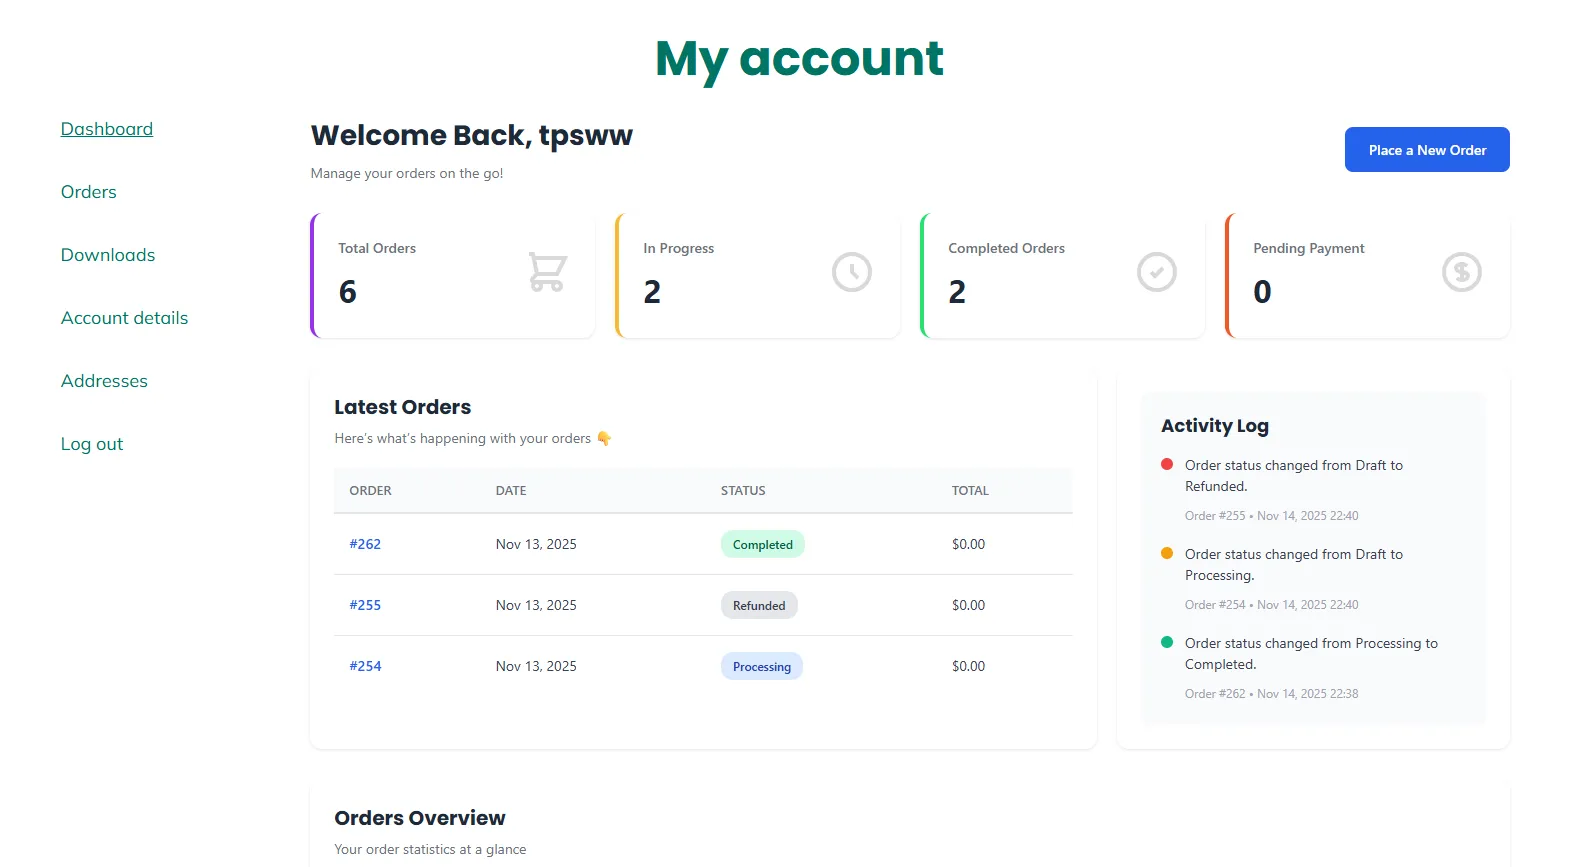The height and width of the screenshot is (867, 1588).
Task: Click the pointing hand emoji under Latest Orders
Action: click(604, 438)
